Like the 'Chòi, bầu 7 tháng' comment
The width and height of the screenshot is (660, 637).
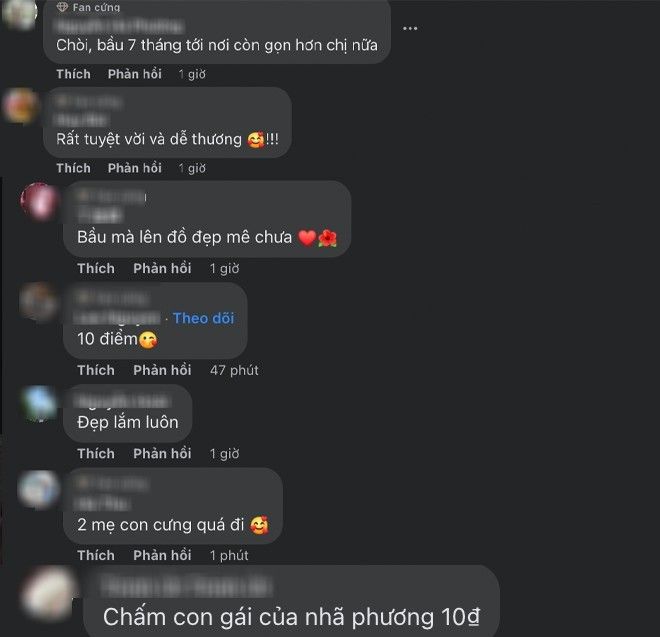coord(74,74)
